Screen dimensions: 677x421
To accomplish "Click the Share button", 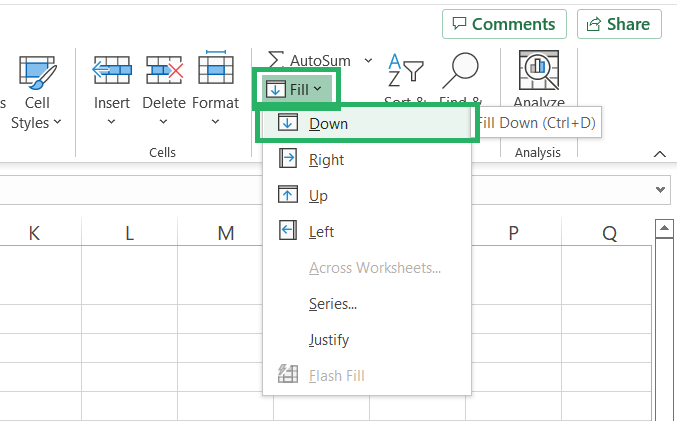I will pos(619,24).
